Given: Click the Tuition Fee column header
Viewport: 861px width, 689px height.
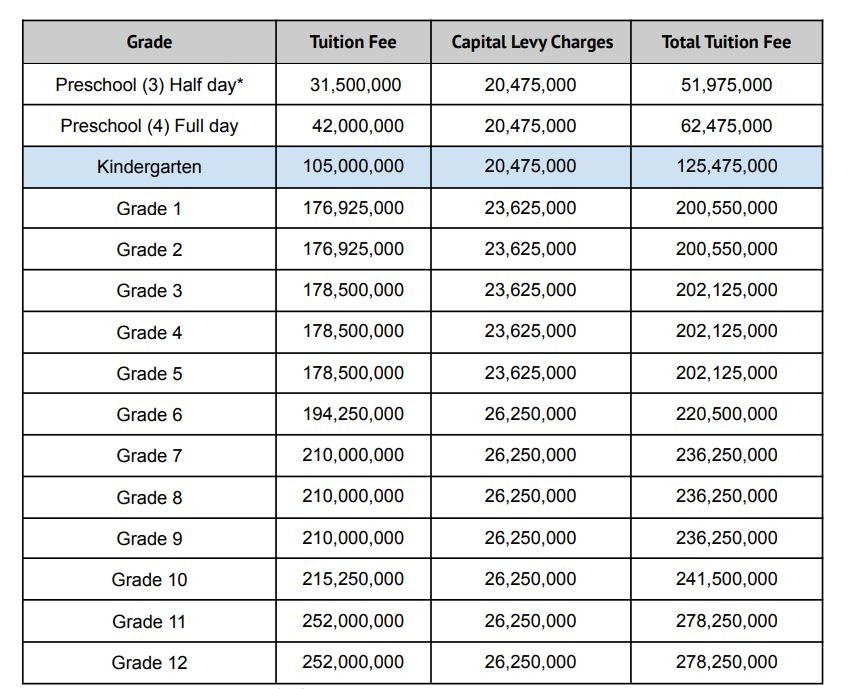Looking at the screenshot, I should [x=353, y=42].
